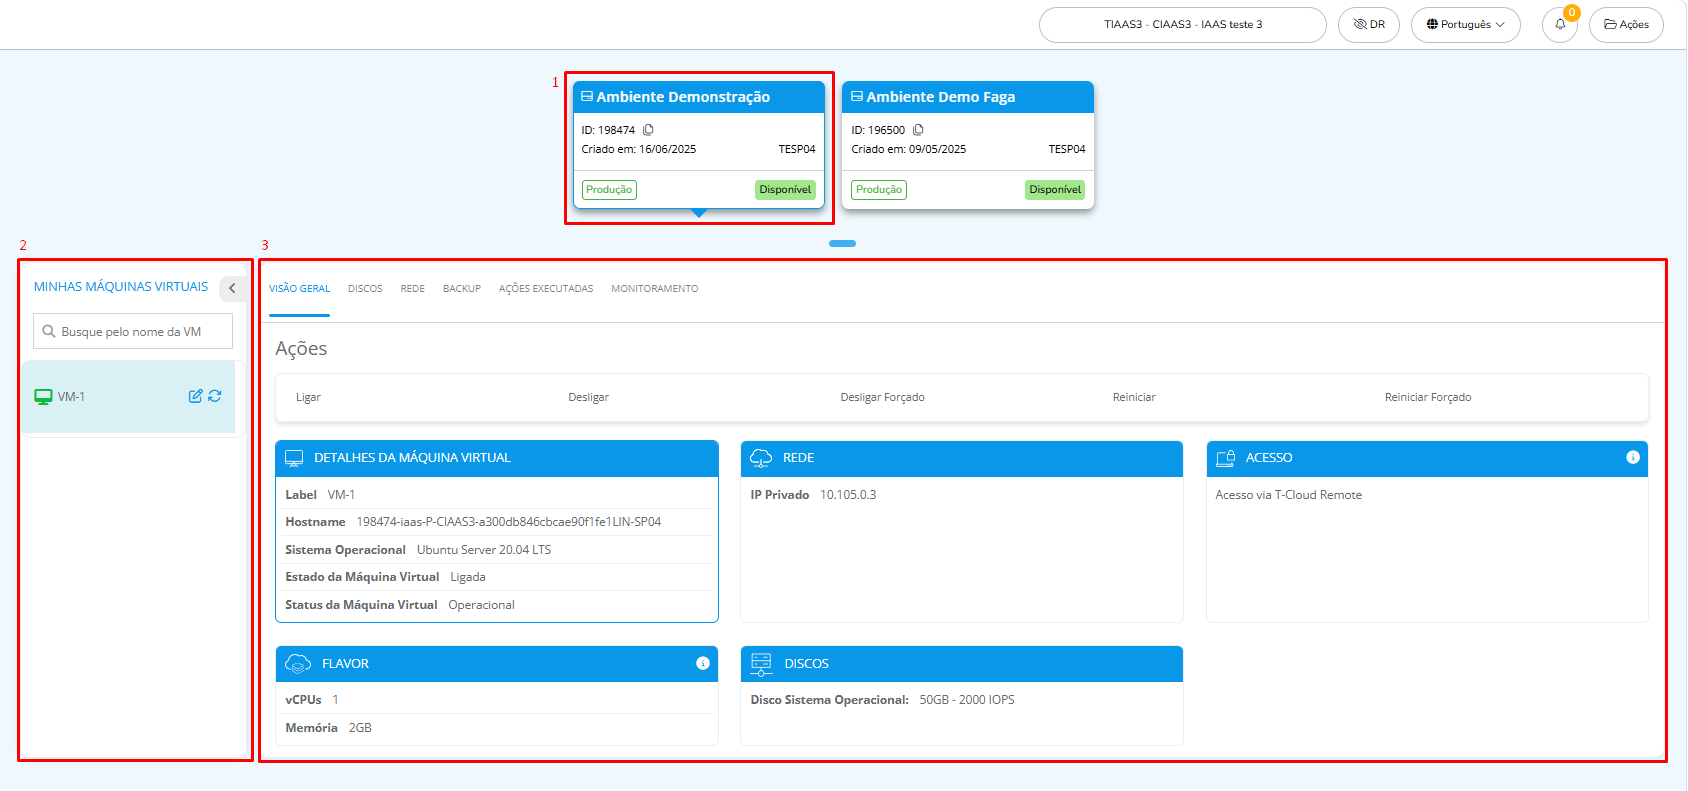The image size is (1688, 791).
Task: Click Criado em: 09/05/2025 text
Action: point(909,149)
